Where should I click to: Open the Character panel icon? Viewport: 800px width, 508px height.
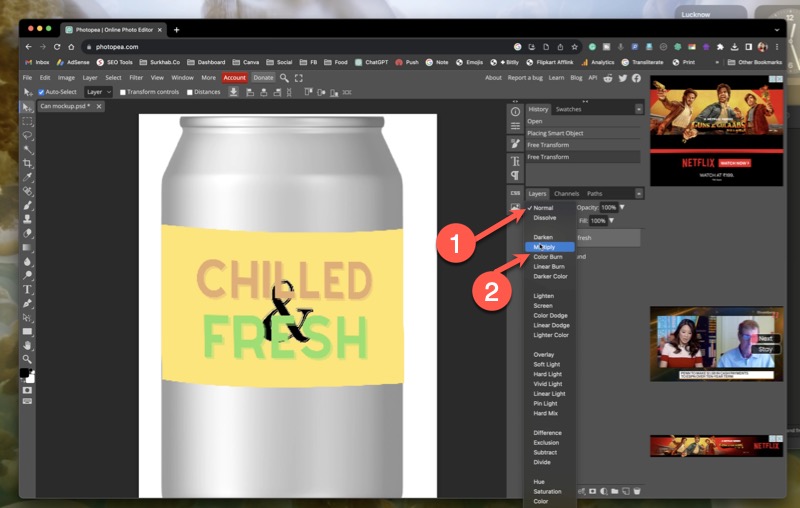click(515, 161)
